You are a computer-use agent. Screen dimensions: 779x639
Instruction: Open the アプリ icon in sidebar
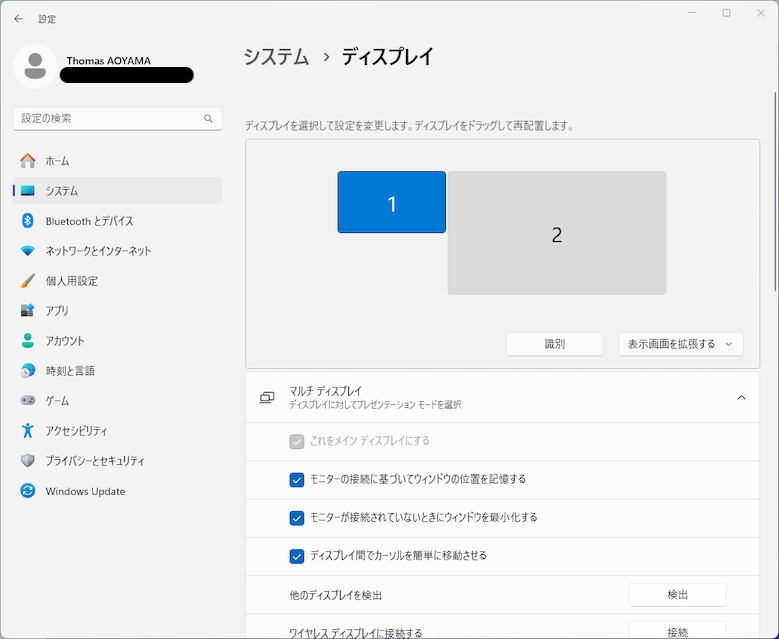coord(28,311)
